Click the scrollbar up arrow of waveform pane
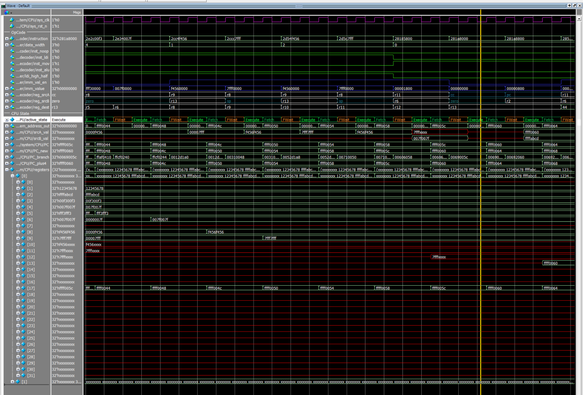The image size is (583, 395). pyautogui.click(x=579, y=20)
